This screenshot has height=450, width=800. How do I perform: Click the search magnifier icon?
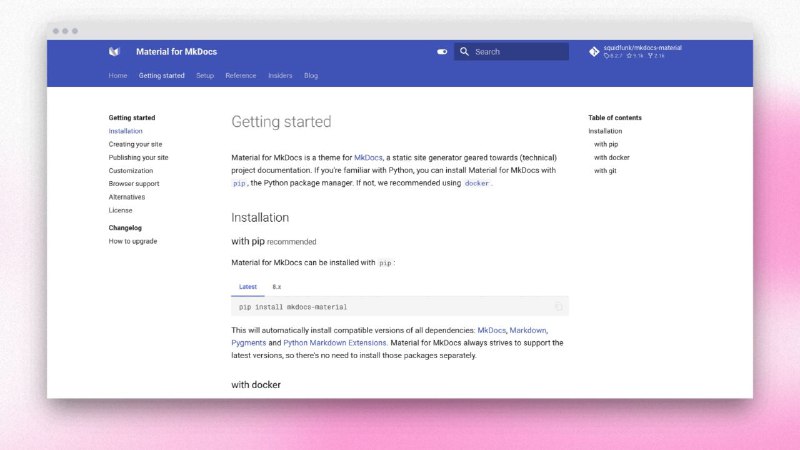(464, 52)
